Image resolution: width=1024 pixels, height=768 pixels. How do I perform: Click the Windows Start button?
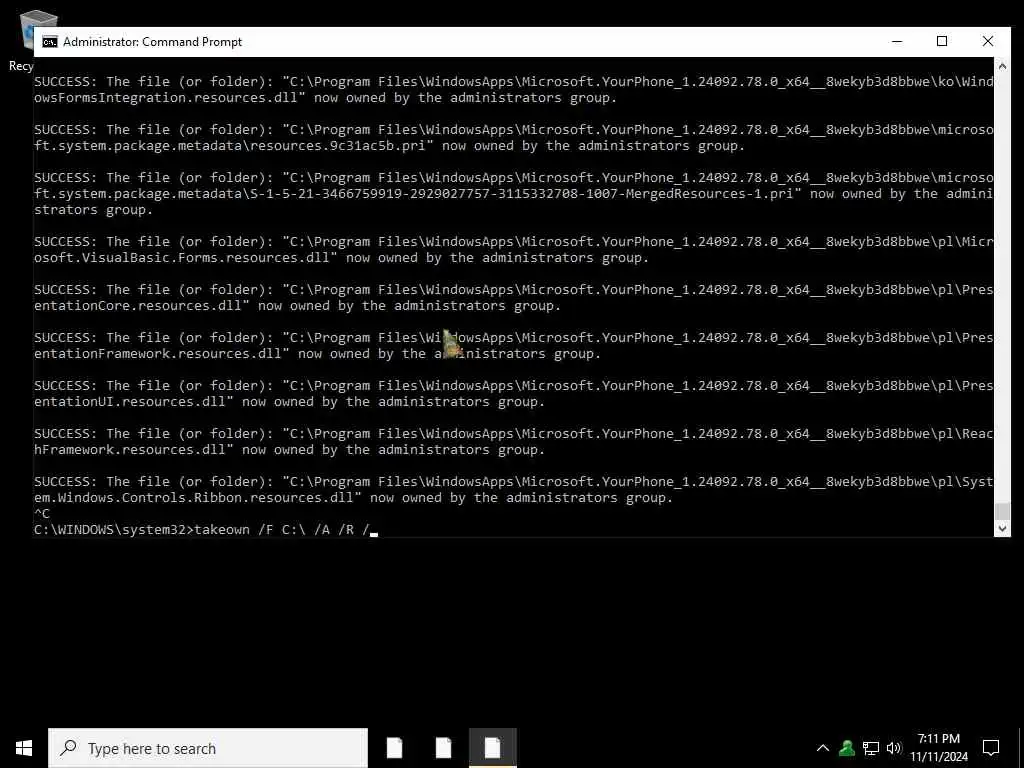coord(24,748)
